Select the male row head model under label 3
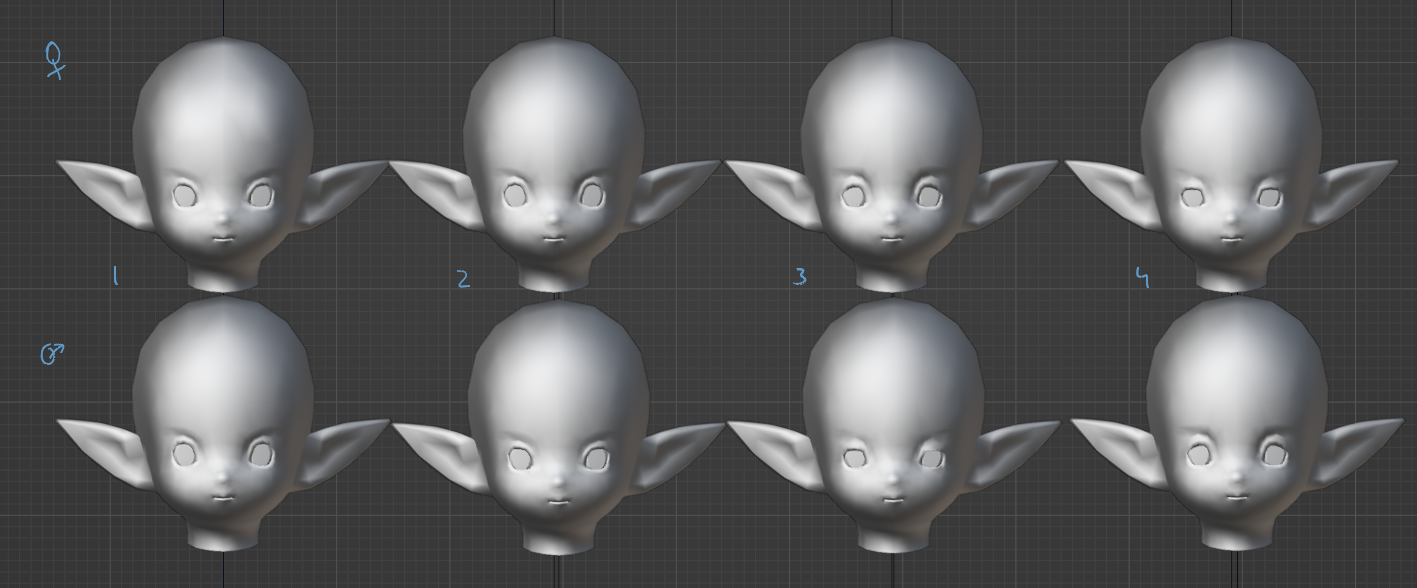This screenshot has width=1417, height=588. tap(893, 426)
